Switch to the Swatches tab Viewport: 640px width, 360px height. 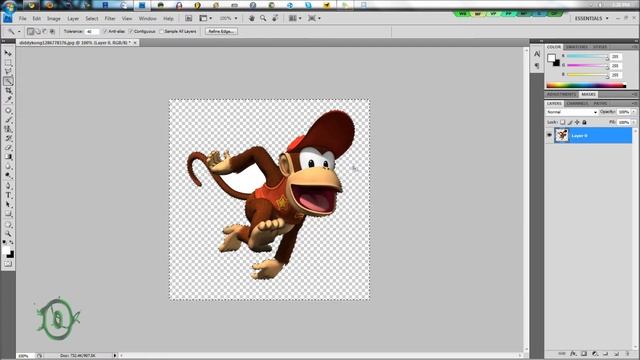[576, 47]
